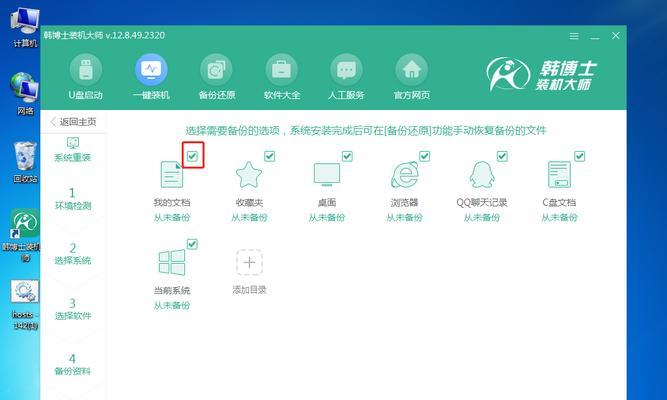This screenshot has height=400, width=667.
Task: Go to step 4 备份资料
Action: pyautogui.click(x=73, y=365)
